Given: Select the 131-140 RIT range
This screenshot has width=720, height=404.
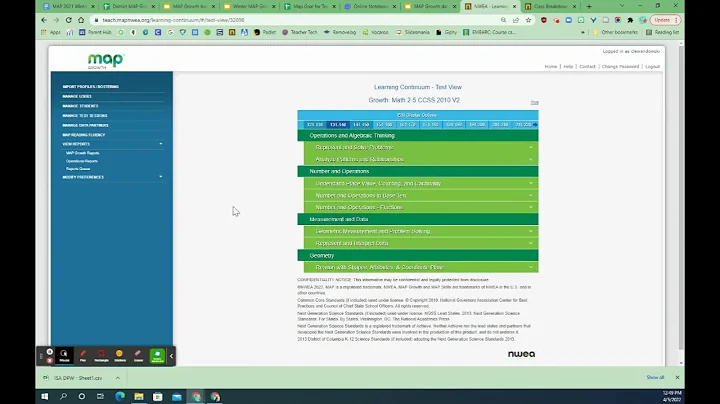Looking at the screenshot, I should 338,124.
